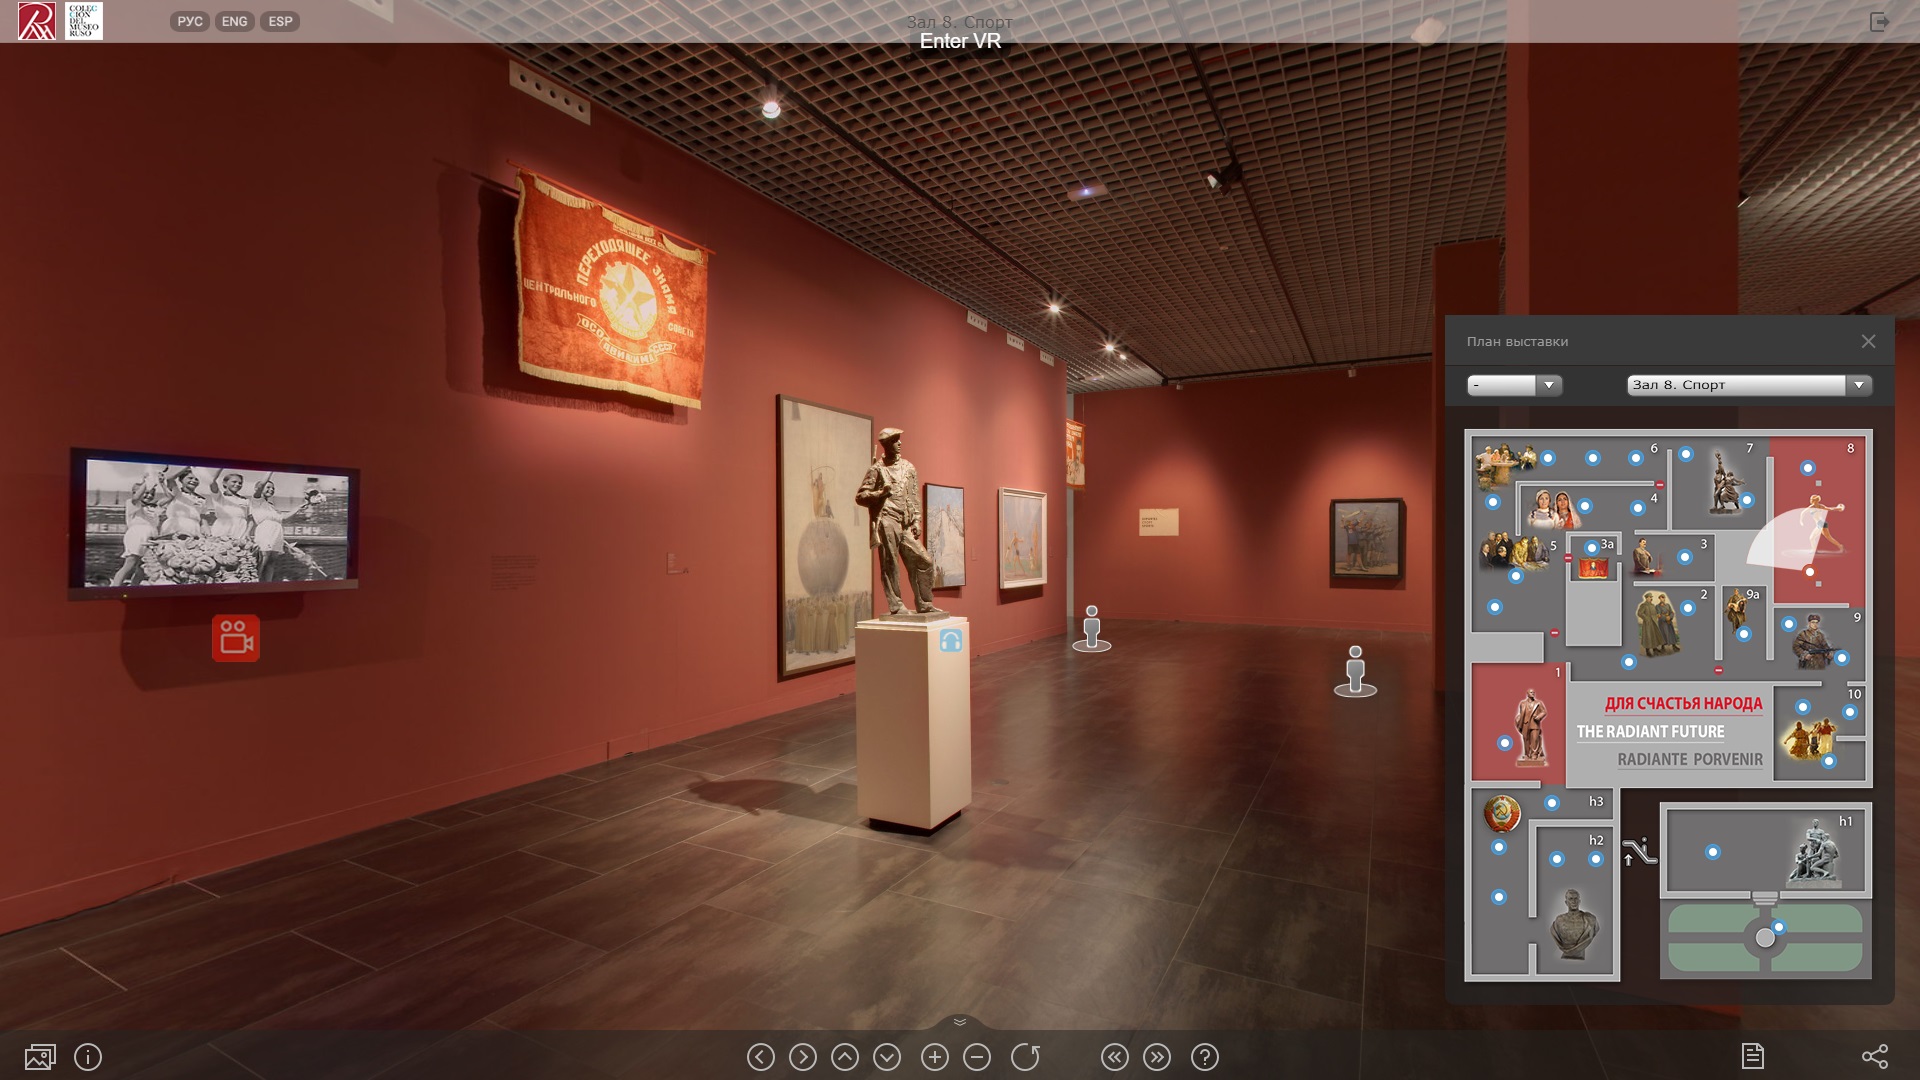Switch language to ESP
Viewport: 1920px width, 1080px height.
tap(280, 21)
